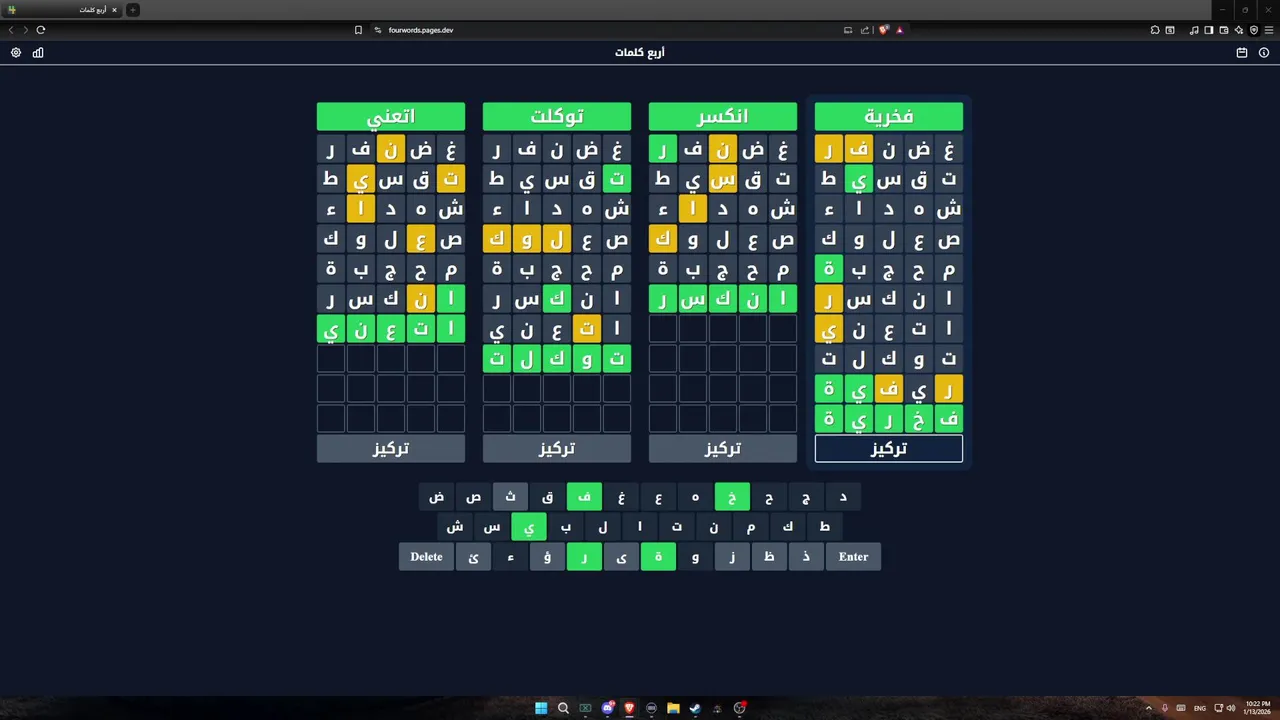Tap the ذ key on keyboard
This screenshot has height=720, width=1280.
pos(806,557)
